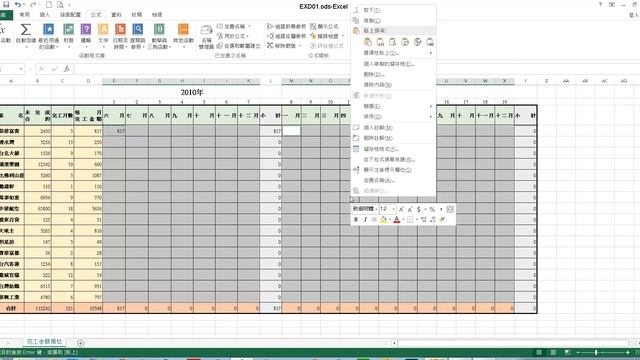The height and width of the screenshot is (360, 640).
Task: Choose Define Name (定義名稱) in context menu
Action: click(x=393, y=180)
